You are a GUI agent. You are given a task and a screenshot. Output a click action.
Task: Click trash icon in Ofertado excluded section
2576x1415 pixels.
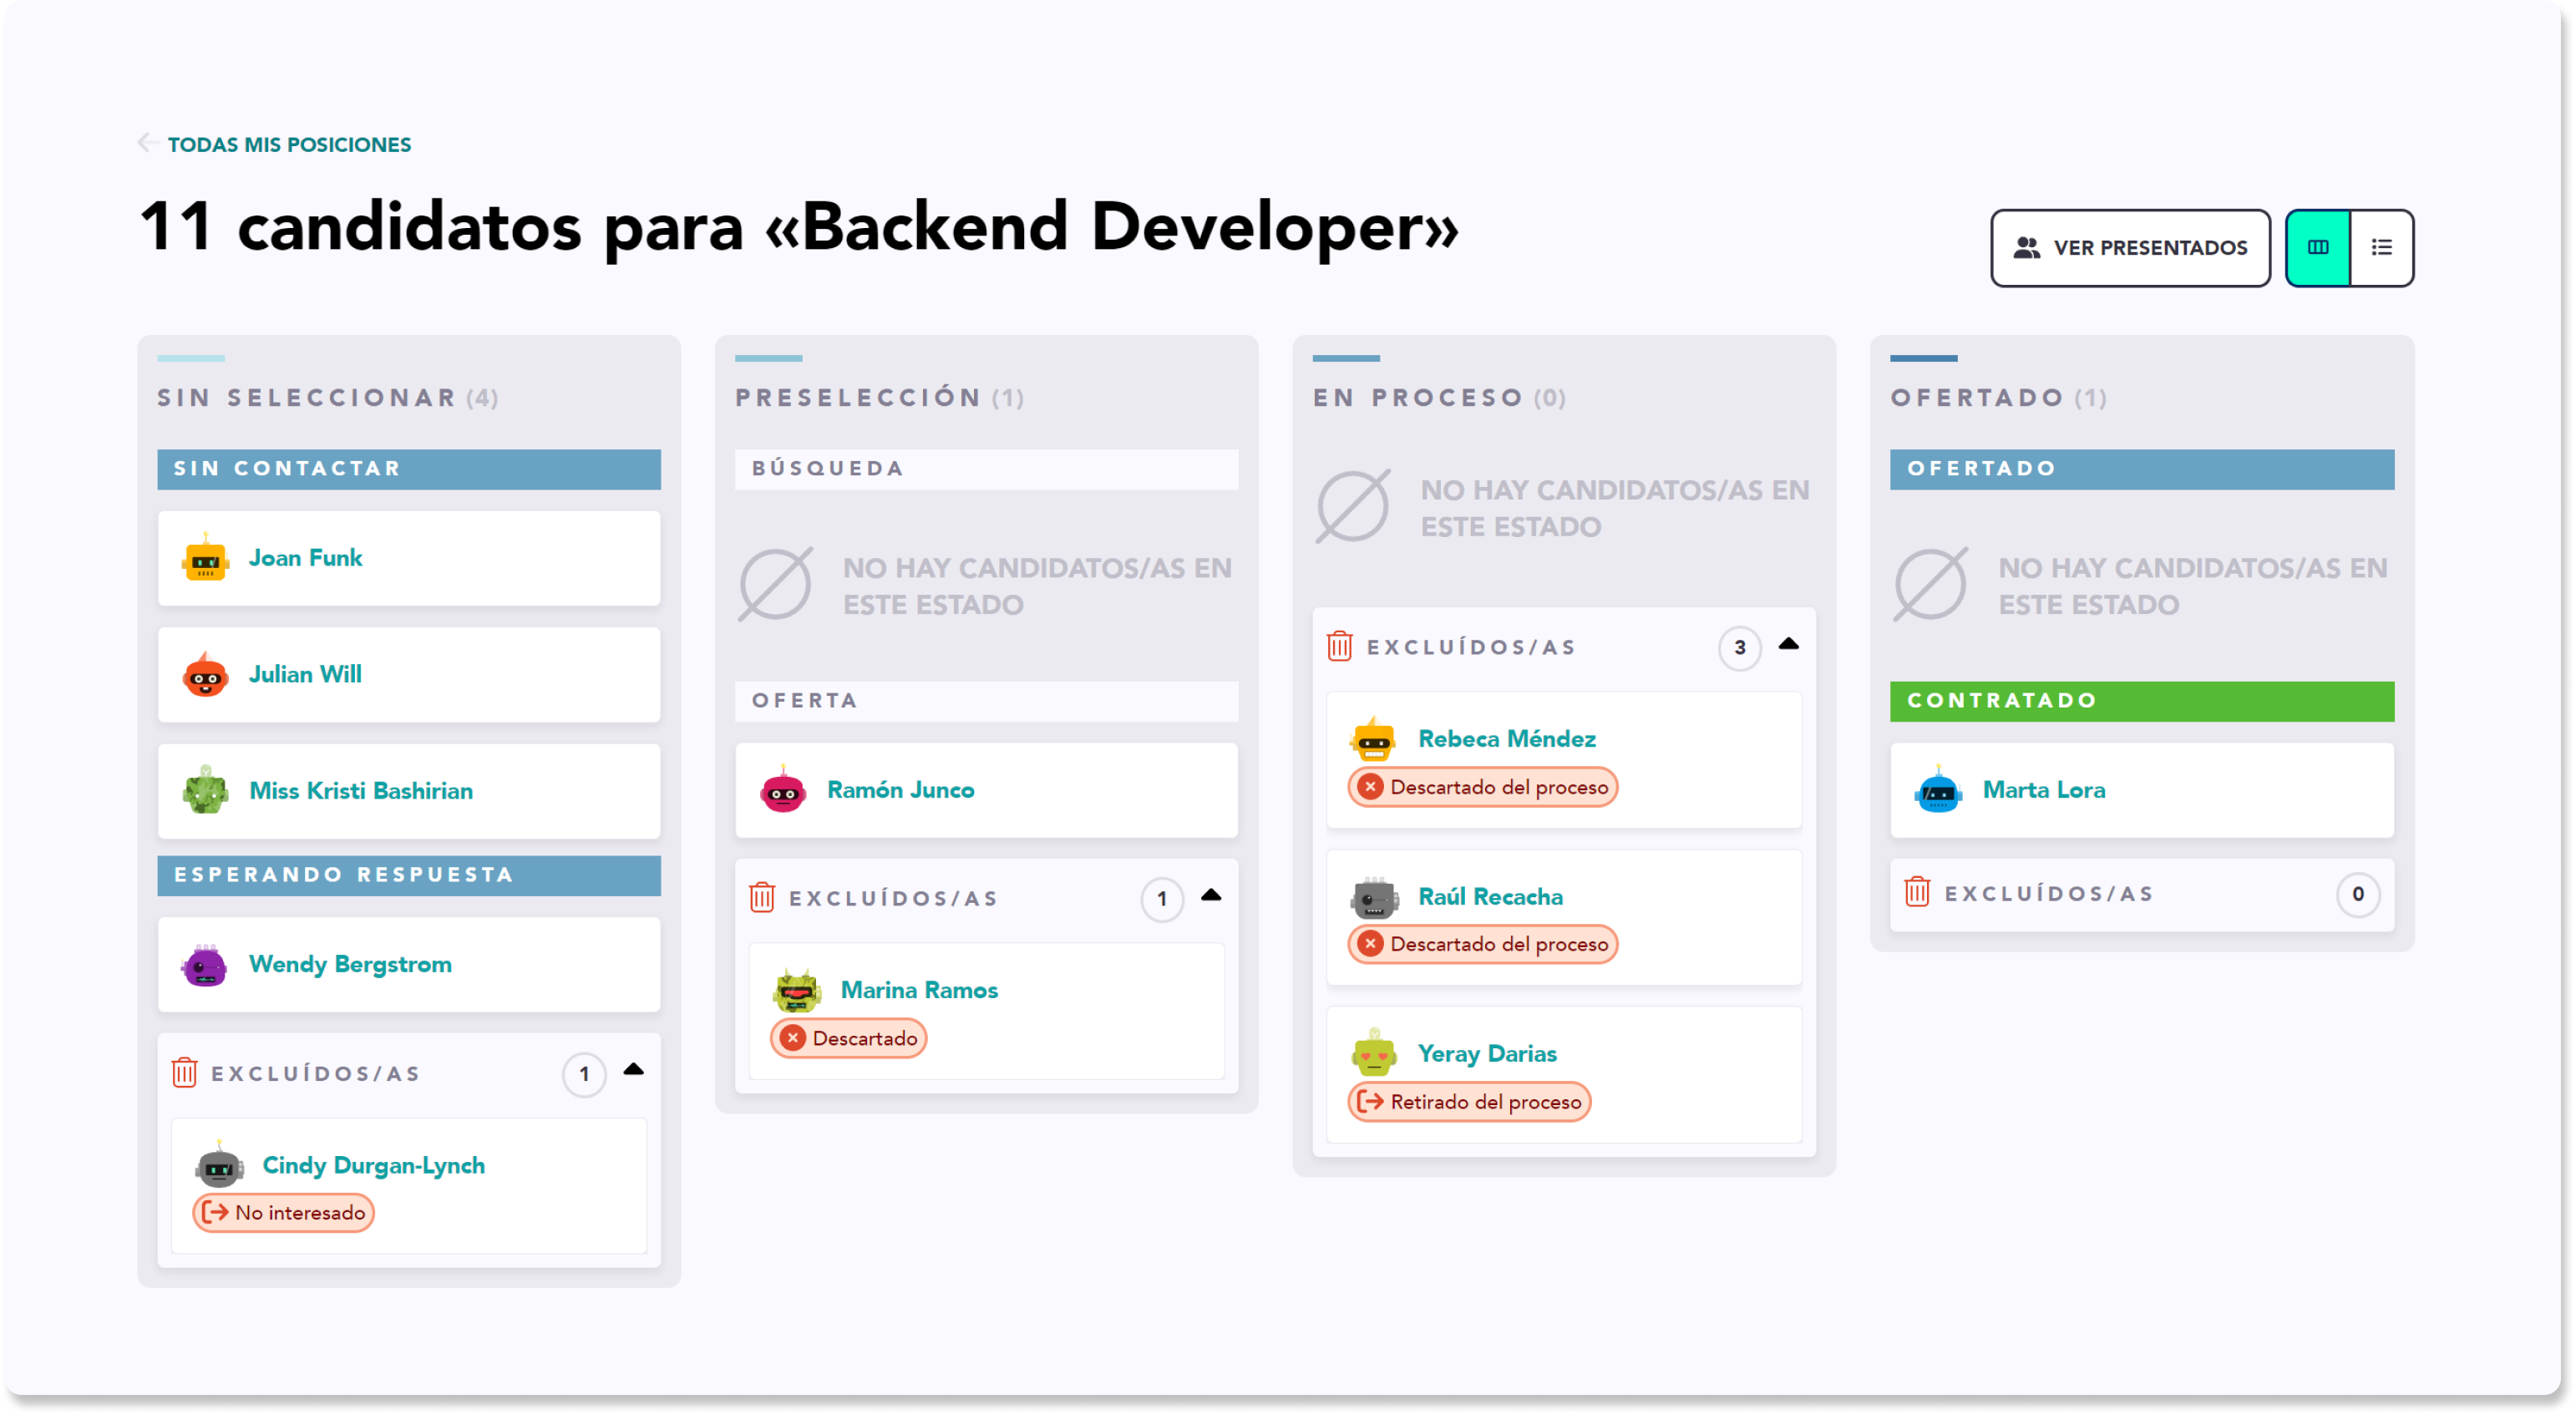(x=1917, y=892)
